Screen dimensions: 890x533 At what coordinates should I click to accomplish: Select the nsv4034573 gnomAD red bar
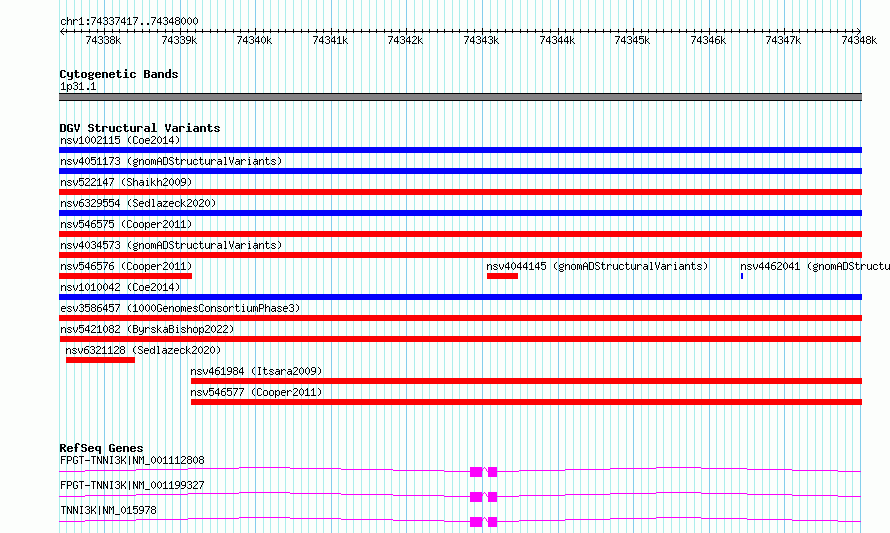click(x=460, y=255)
